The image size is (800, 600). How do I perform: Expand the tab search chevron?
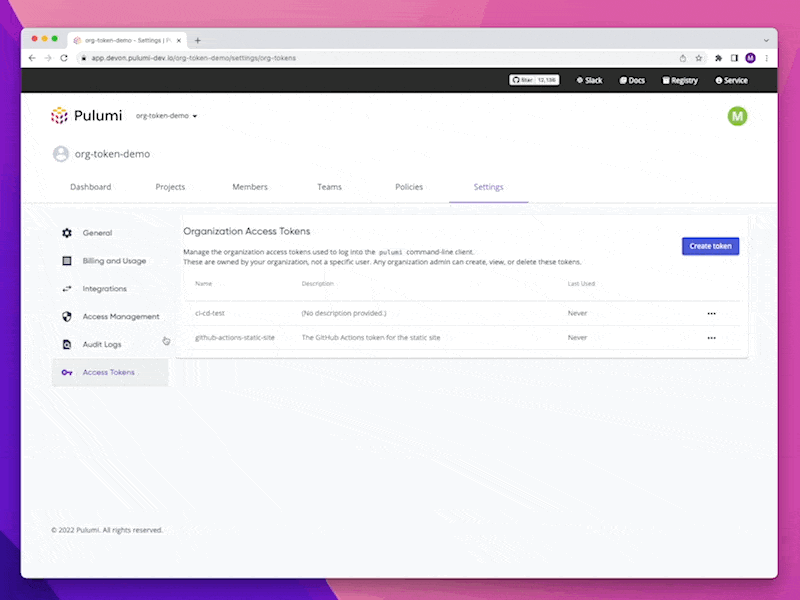(x=766, y=40)
